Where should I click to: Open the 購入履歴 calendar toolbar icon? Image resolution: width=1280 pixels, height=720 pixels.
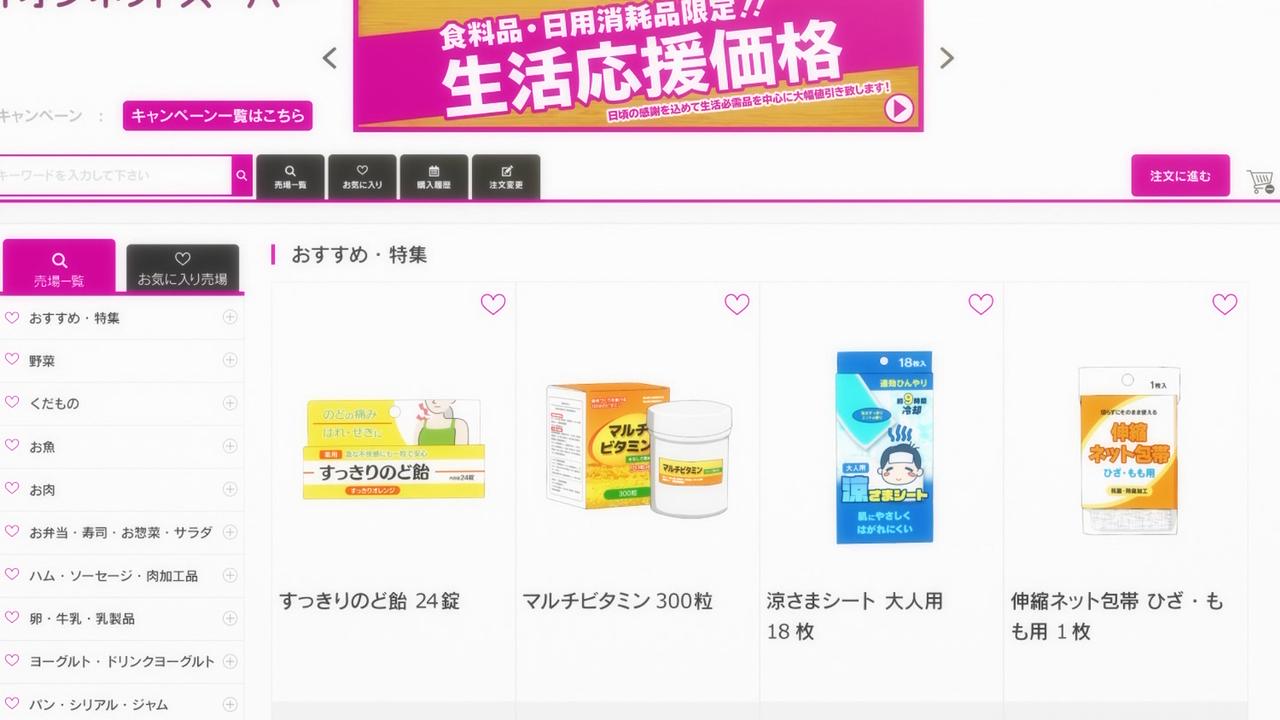[434, 177]
